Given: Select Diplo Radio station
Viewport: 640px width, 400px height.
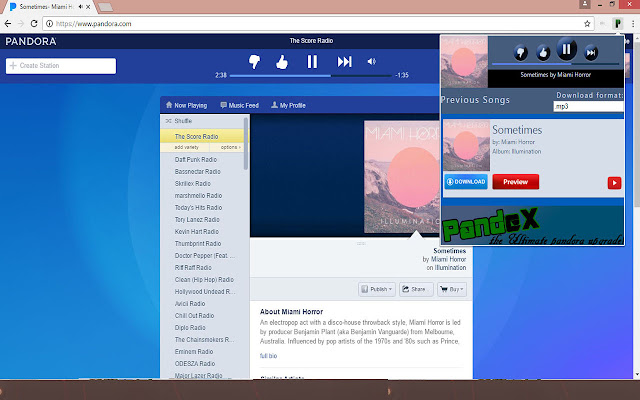Looking at the screenshot, I should coord(190,328).
